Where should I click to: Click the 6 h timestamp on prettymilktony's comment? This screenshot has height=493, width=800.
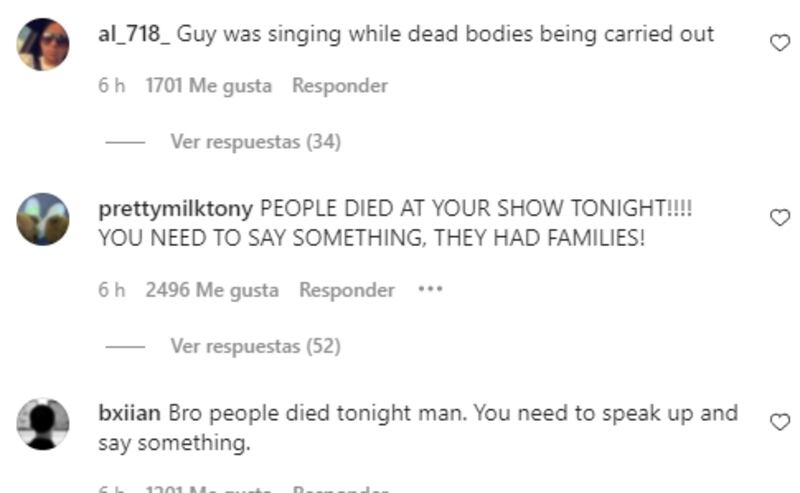click(x=111, y=290)
